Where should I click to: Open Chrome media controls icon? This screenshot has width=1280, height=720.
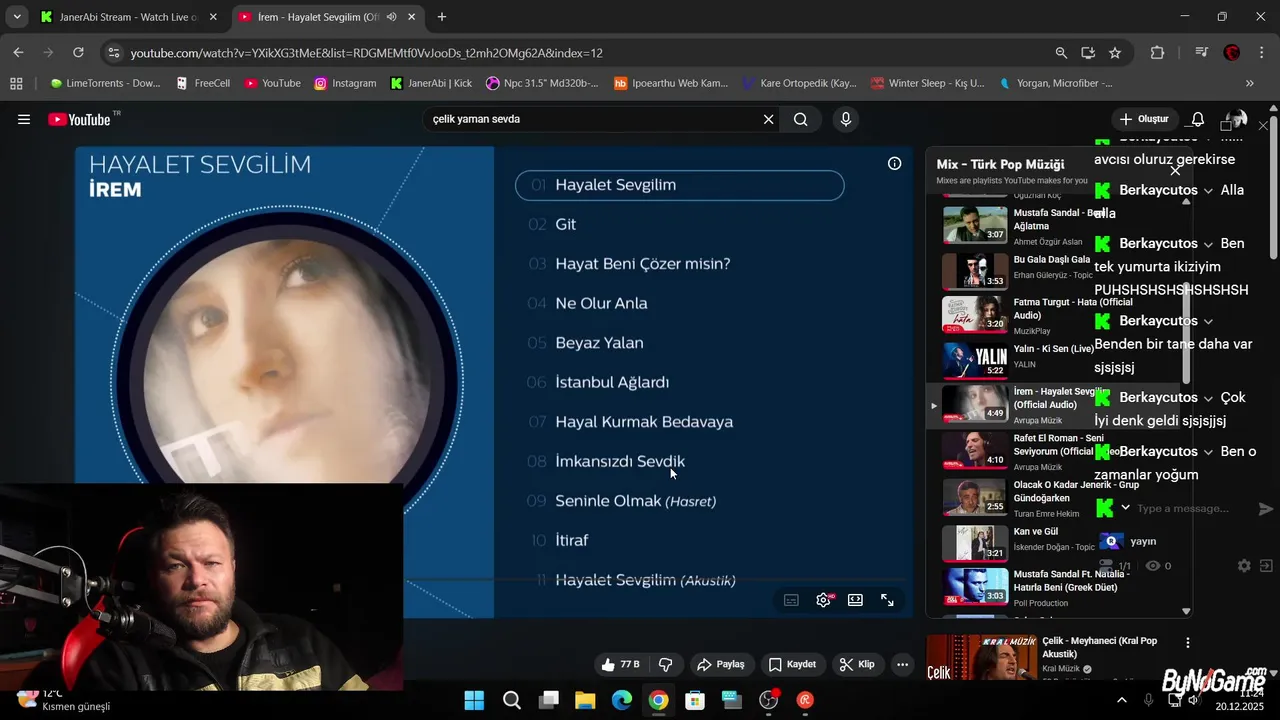point(1202,53)
